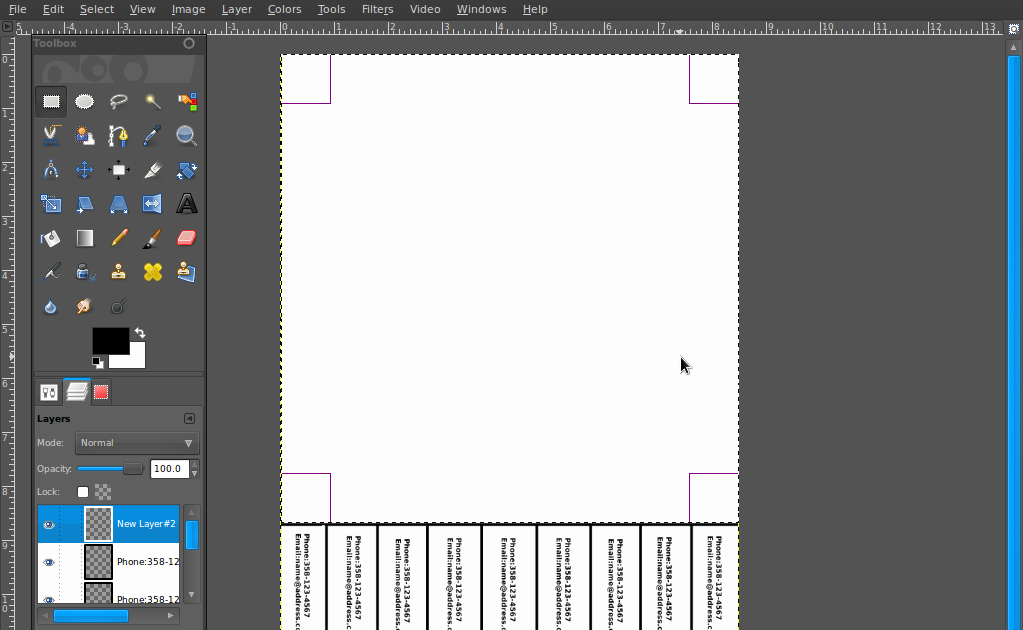1023x630 pixels.
Task: Toggle visibility of New Layer#2
Action: pyautogui.click(x=49, y=524)
